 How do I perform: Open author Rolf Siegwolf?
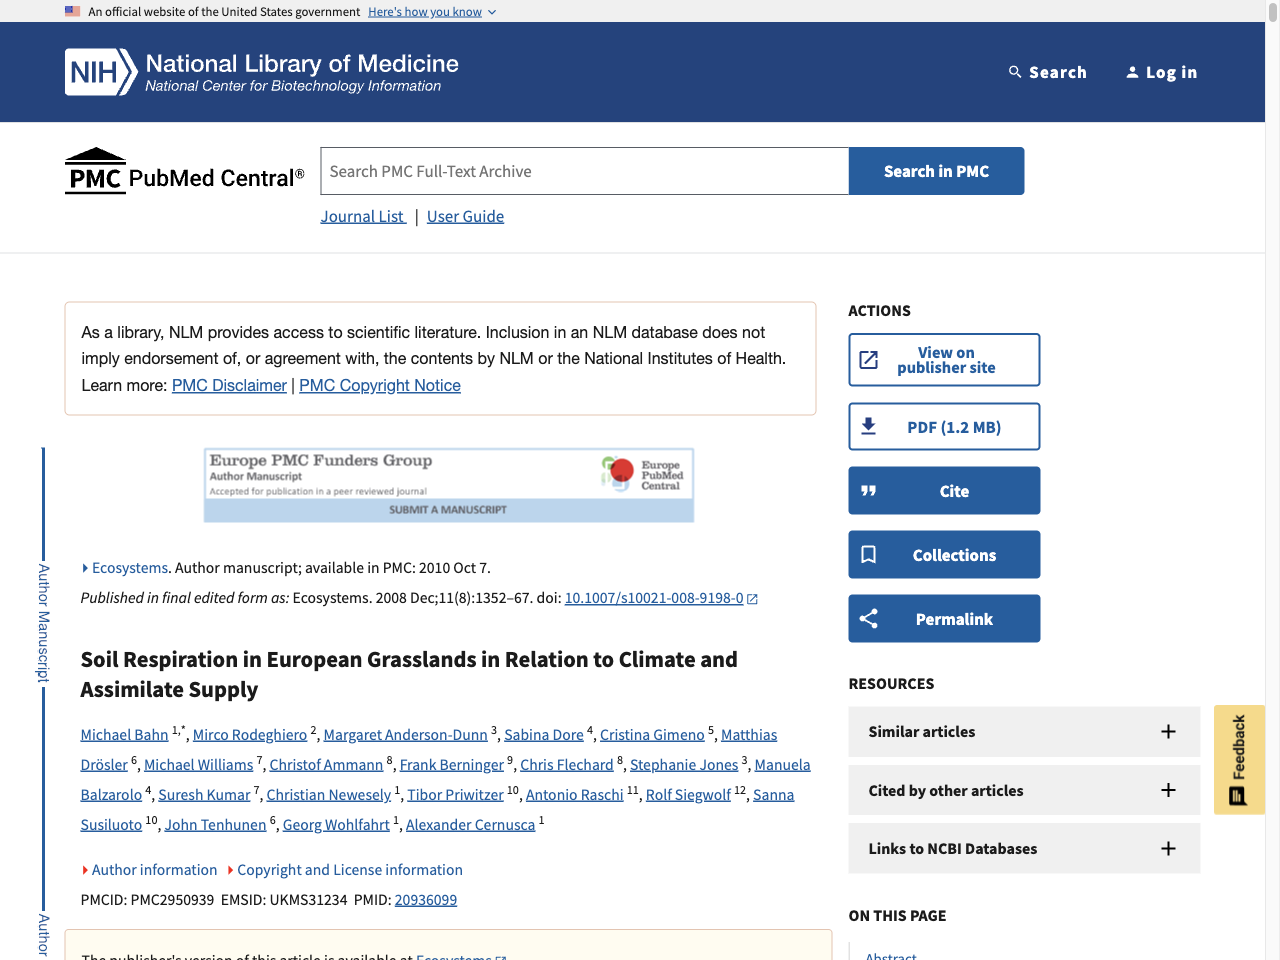689,795
